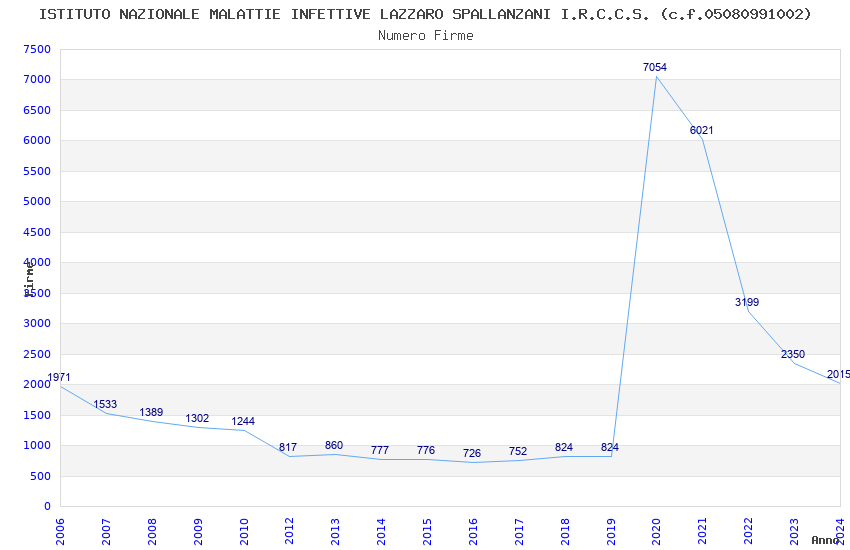Image resolution: width=850 pixels, height=550 pixels.
Task: Click y-axis tick label 500
Action: point(40,476)
